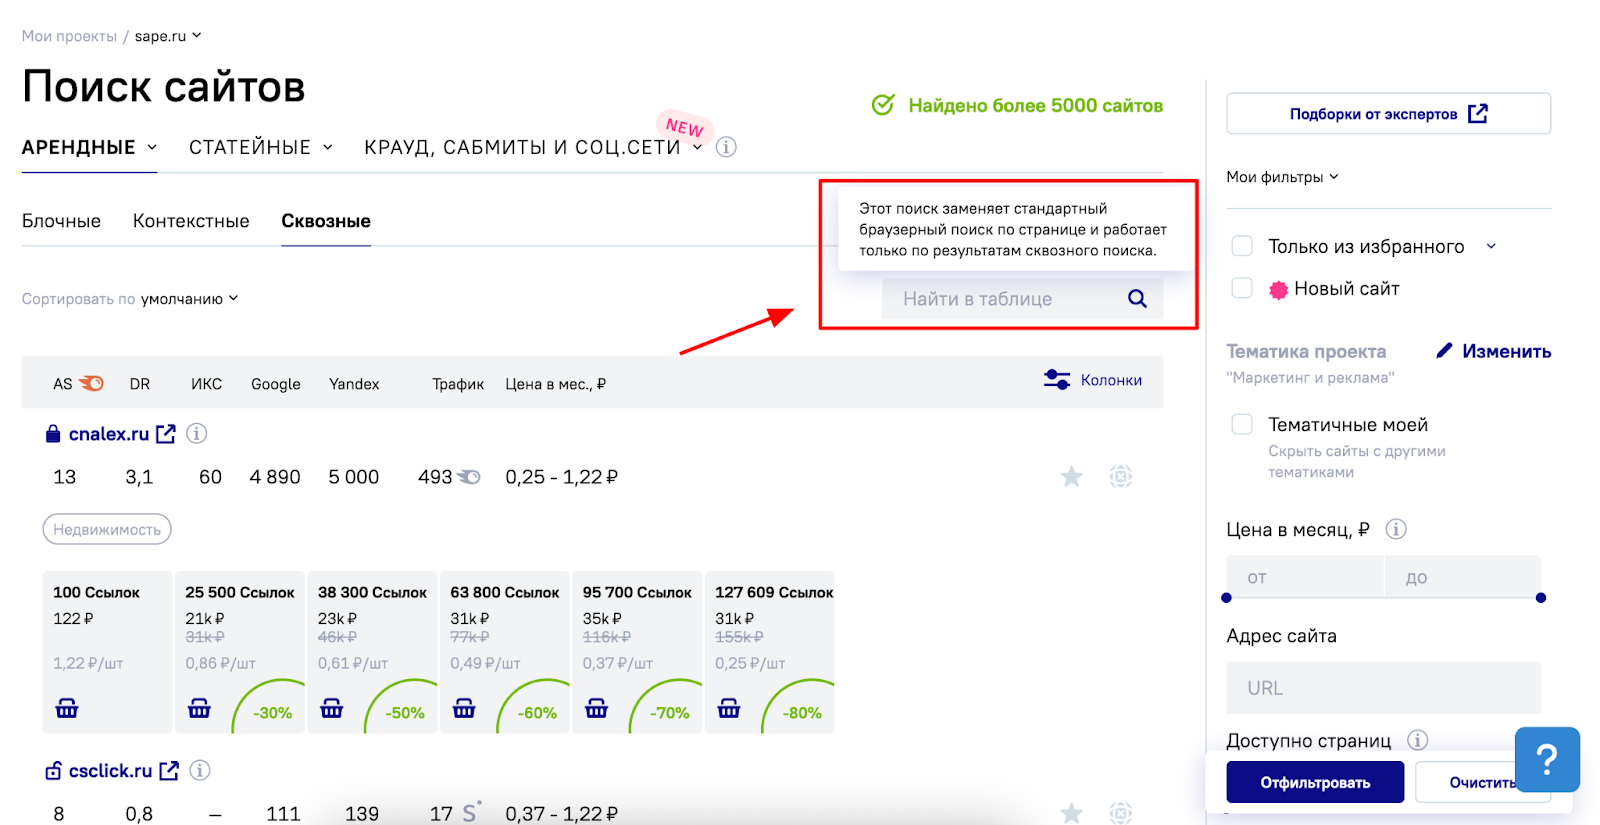The width and height of the screenshot is (1600, 825).
Task: Switch to the 'Контекстные' tab
Action: (191, 221)
